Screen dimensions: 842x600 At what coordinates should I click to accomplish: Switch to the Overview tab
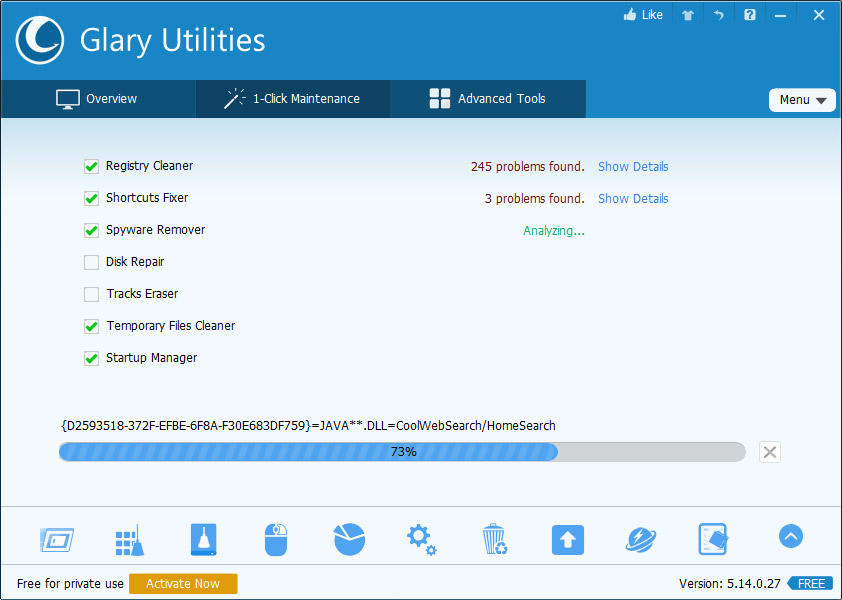[x=97, y=99]
